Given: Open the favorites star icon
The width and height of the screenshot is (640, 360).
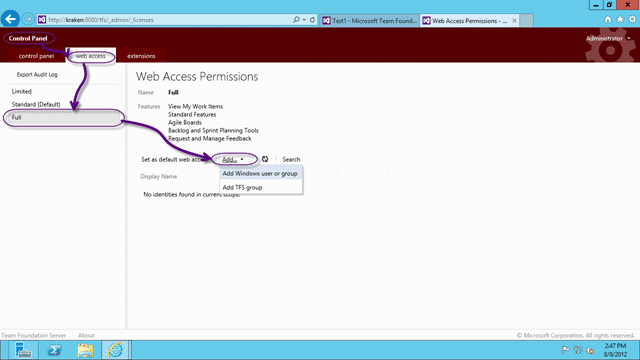Looking at the screenshot, I should tap(620, 20).
